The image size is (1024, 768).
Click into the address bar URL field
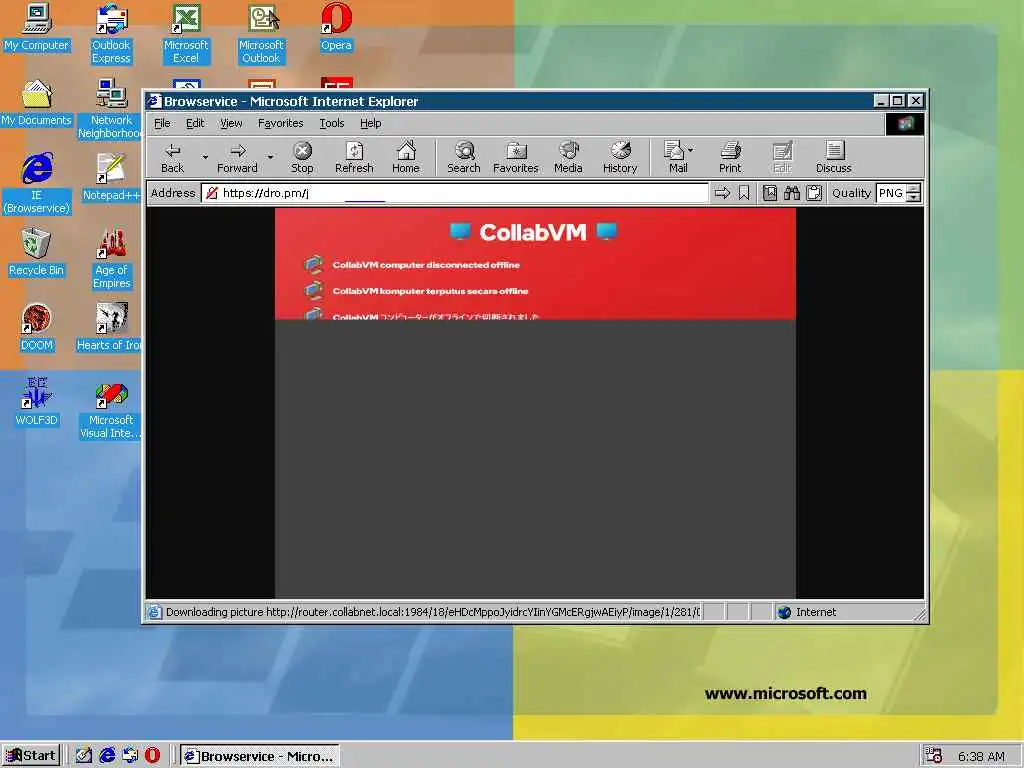pos(455,193)
